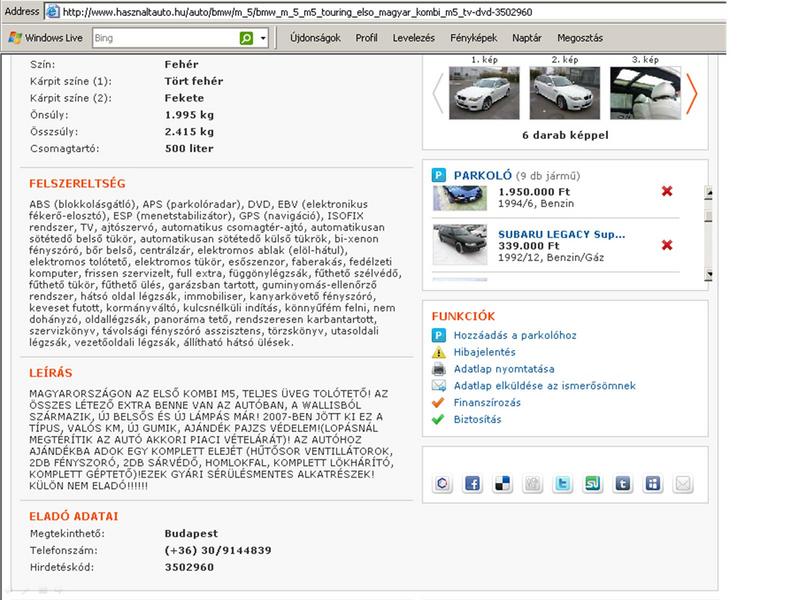Screen dimensions: 800x600
Task: Click the Hozzáadás a parkolóhoz link
Action: [x=515, y=335]
